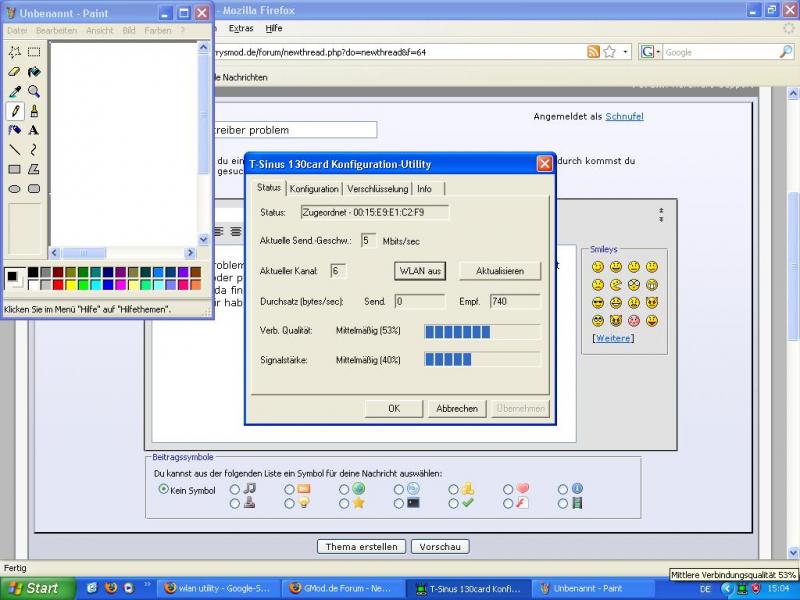Screen dimensions: 800x600
Task: Open the address bar history dropdown arrow
Action: (626, 52)
